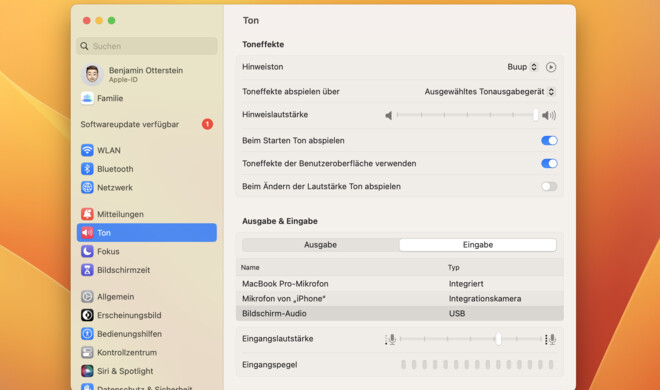Click the Eingangspegel level meter
The height and width of the screenshot is (390, 660).
(x=477, y=365)
